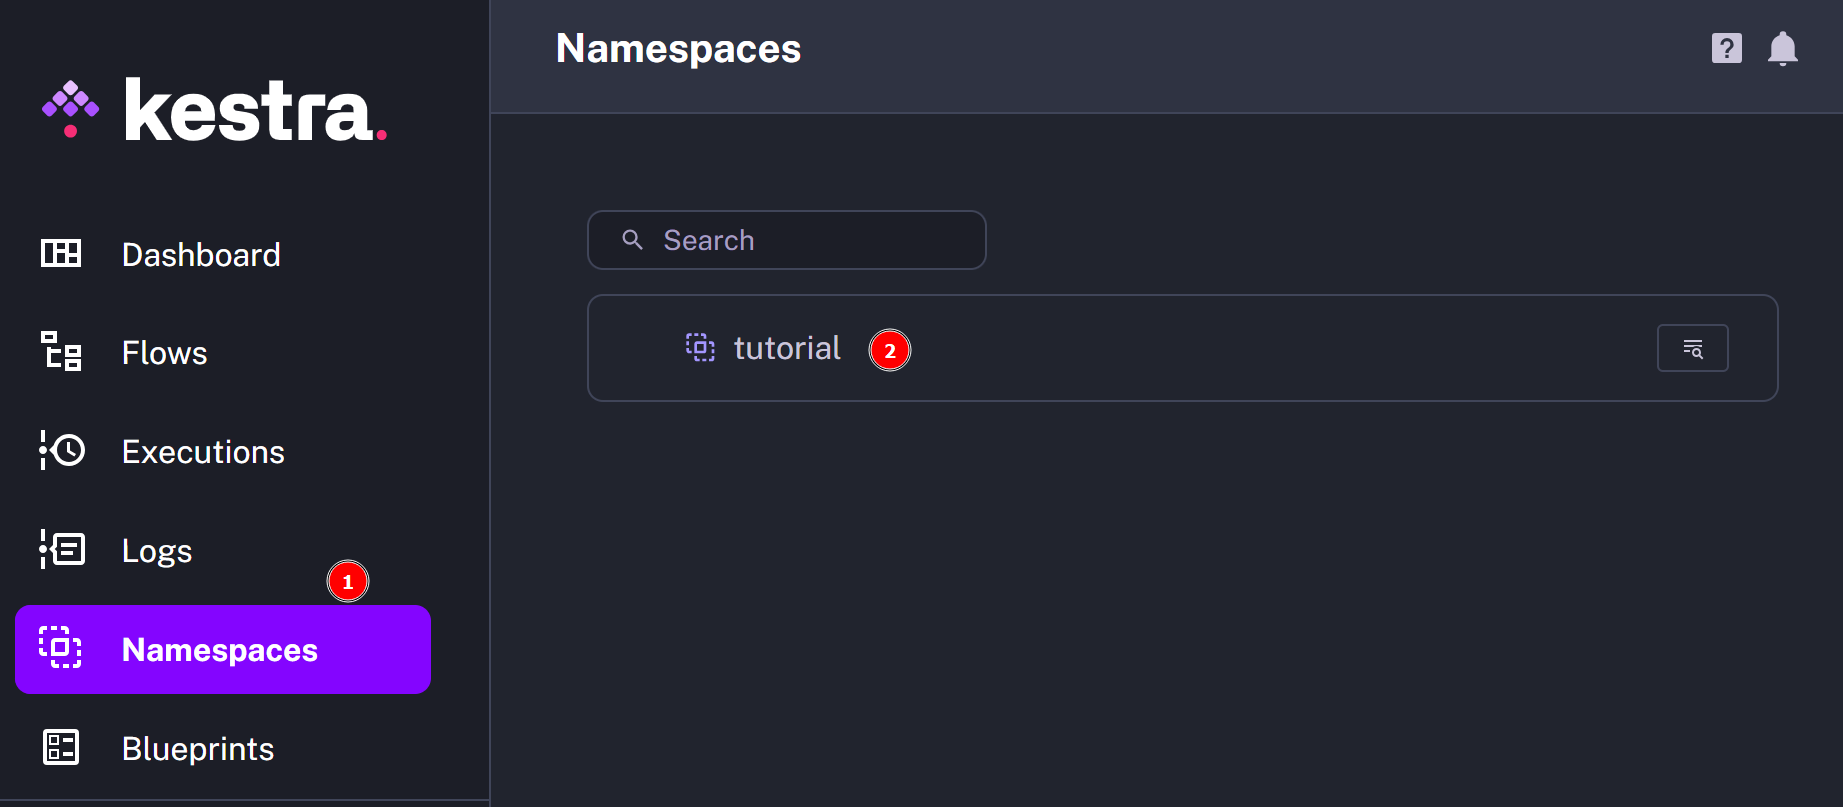Open Blueprints via its sidebar icon
The image size is (1843, 807).
click(x=60, y=748)
